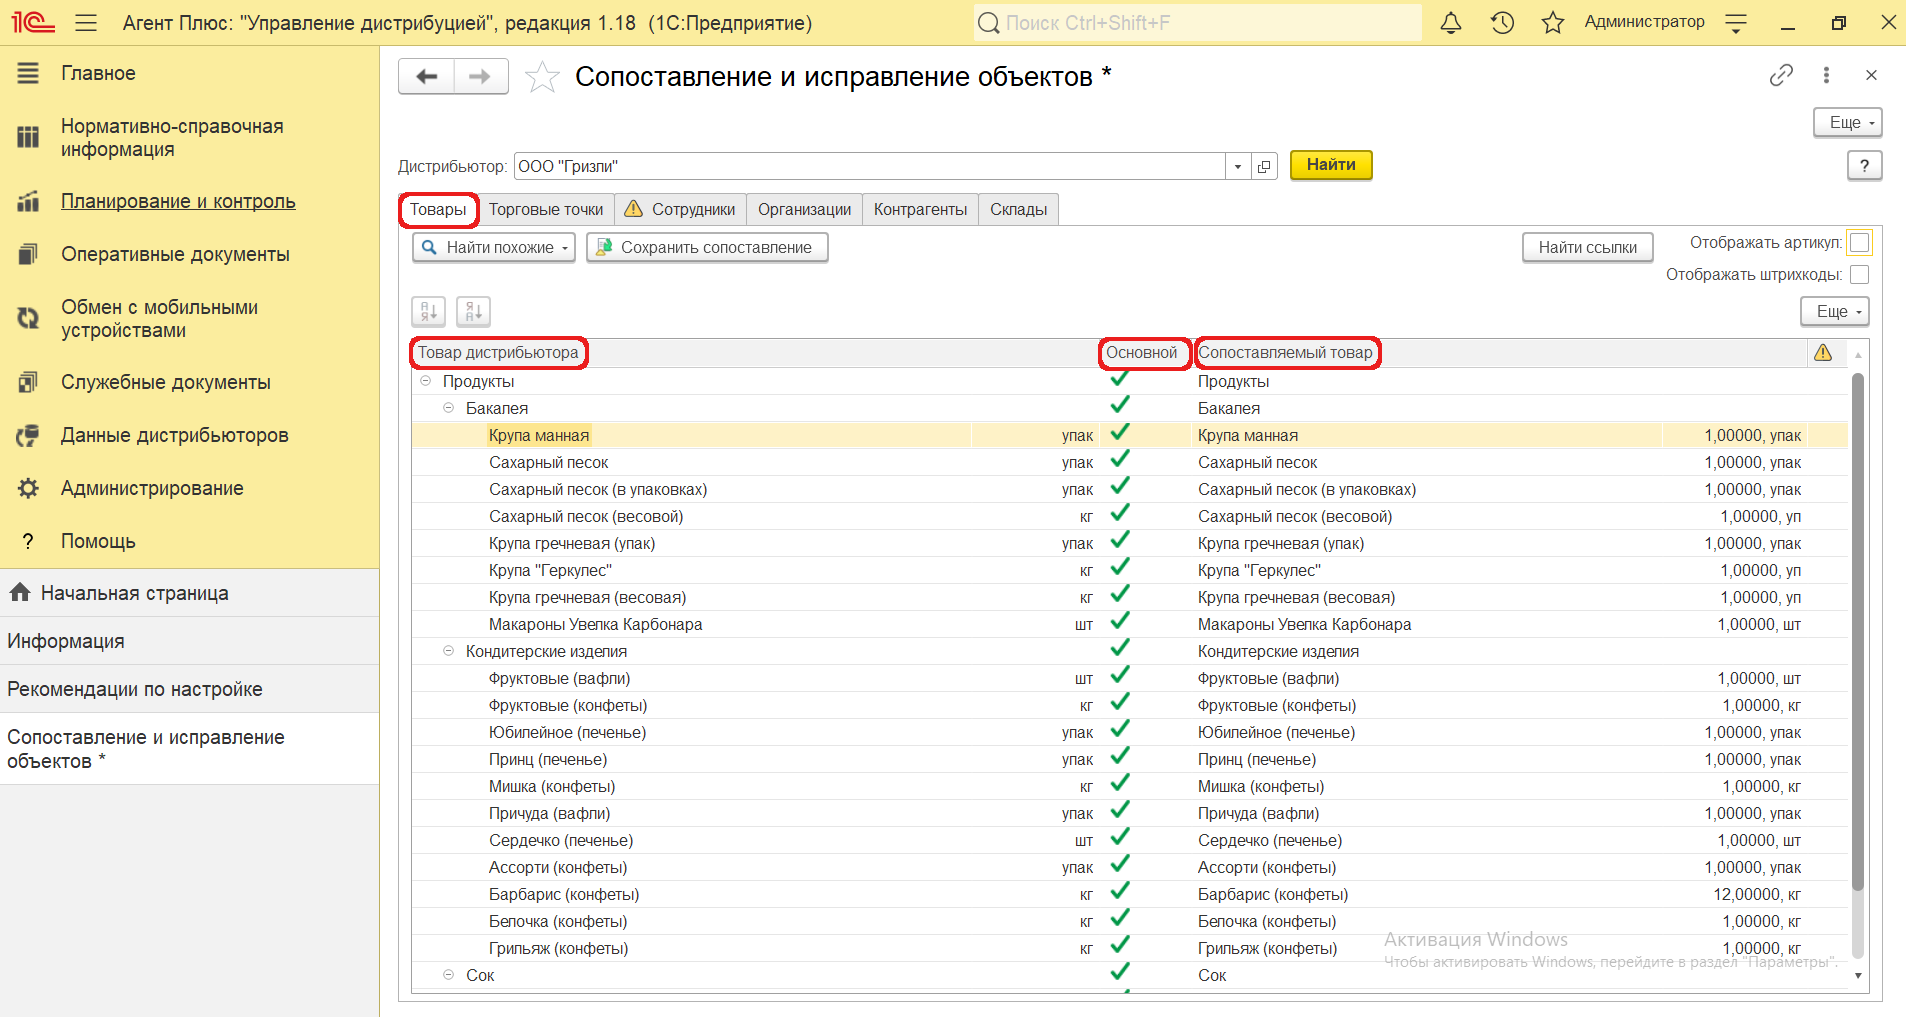Close the Сопоставление form tab

tap(1871, 75)
